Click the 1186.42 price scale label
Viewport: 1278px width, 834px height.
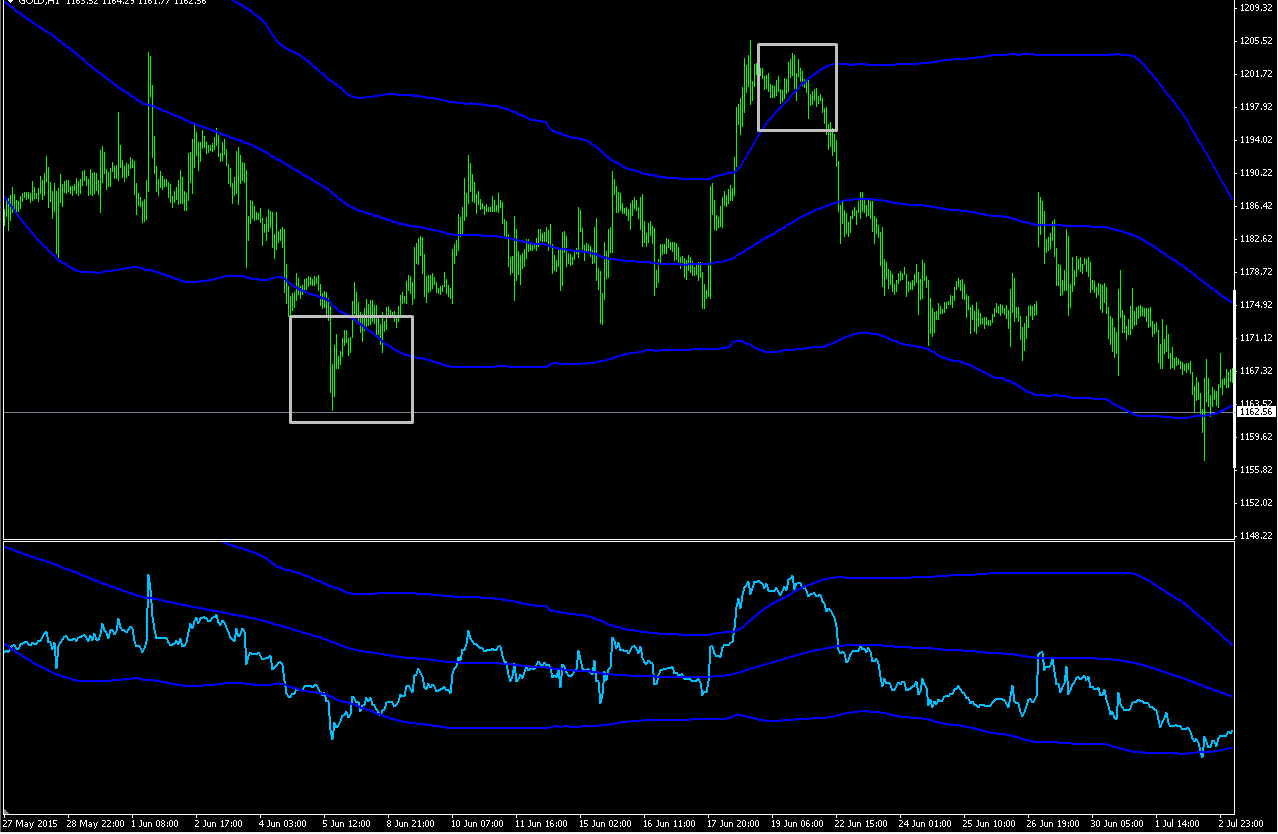click(1255, 206)
